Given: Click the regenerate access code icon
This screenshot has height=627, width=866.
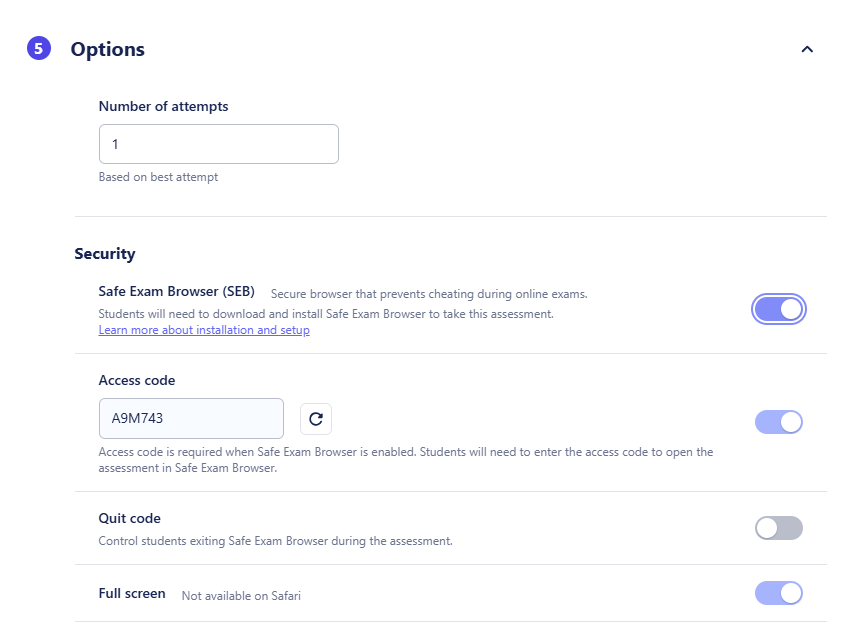Looking at the screenshot, I should point(316,419).
